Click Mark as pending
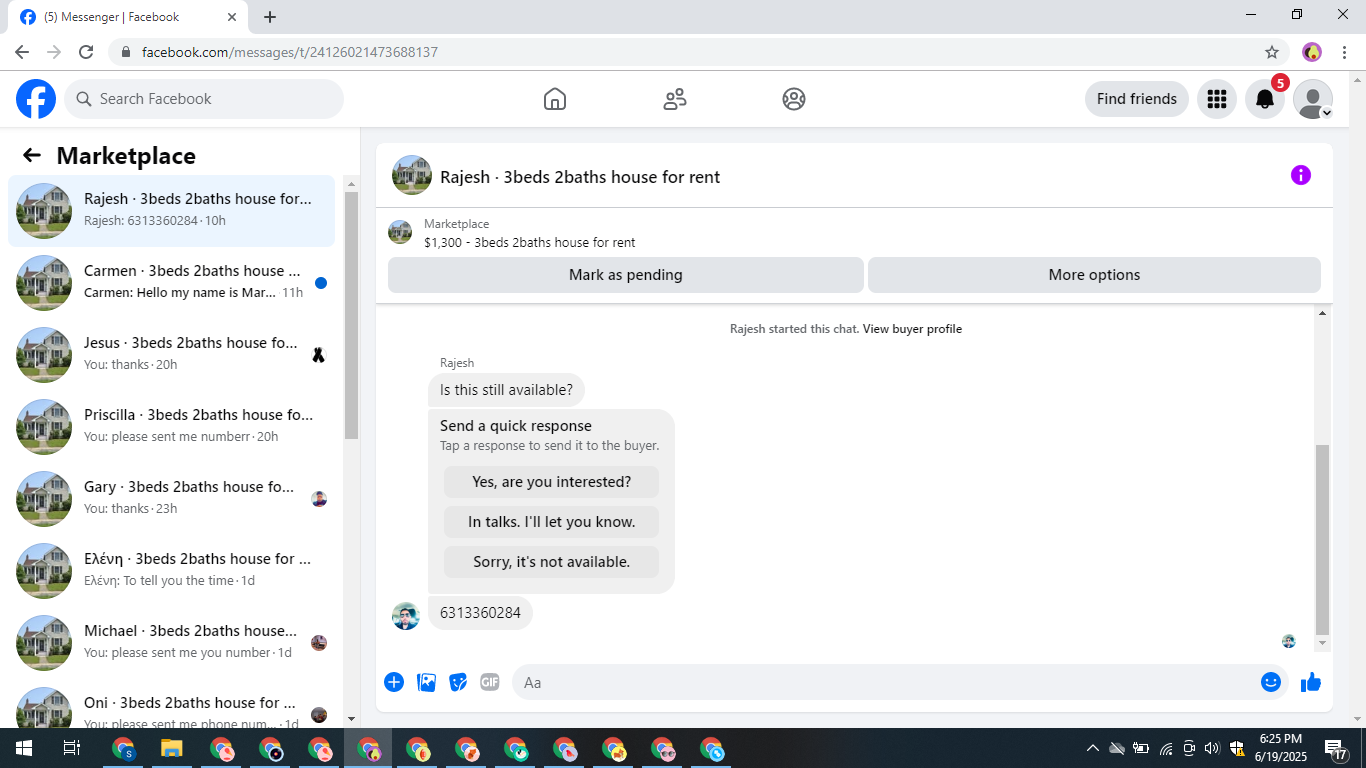Viewport: 1366px width, 768px height. [626, 275]
